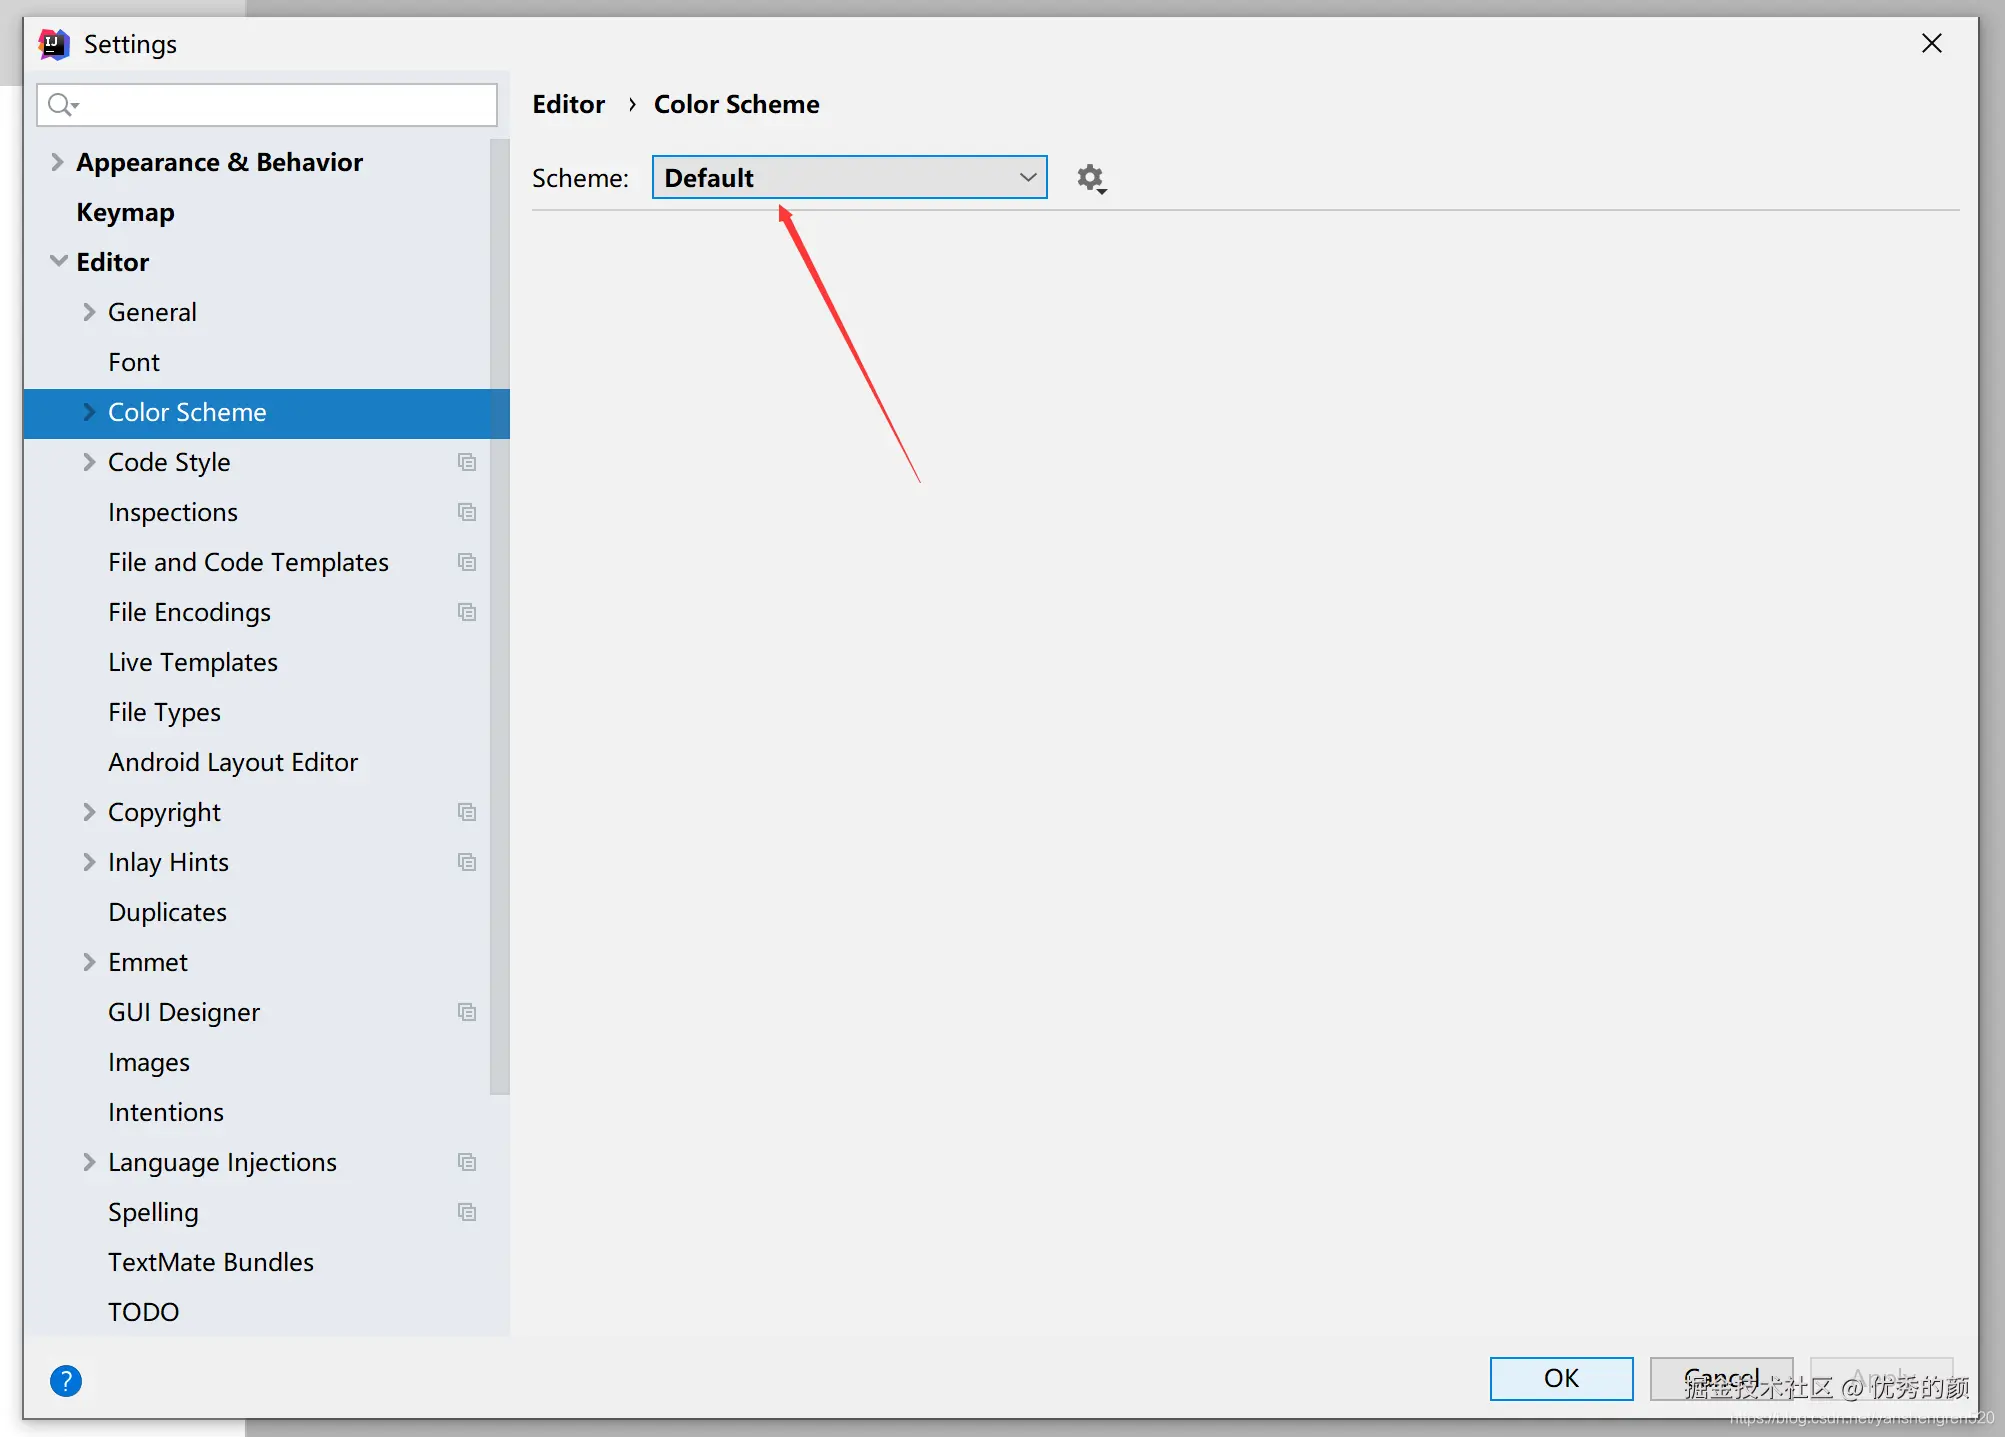Screen dimensions: 2005x1437
Task: Click project-level icon beside File Encodings
Action: [467, 612]
